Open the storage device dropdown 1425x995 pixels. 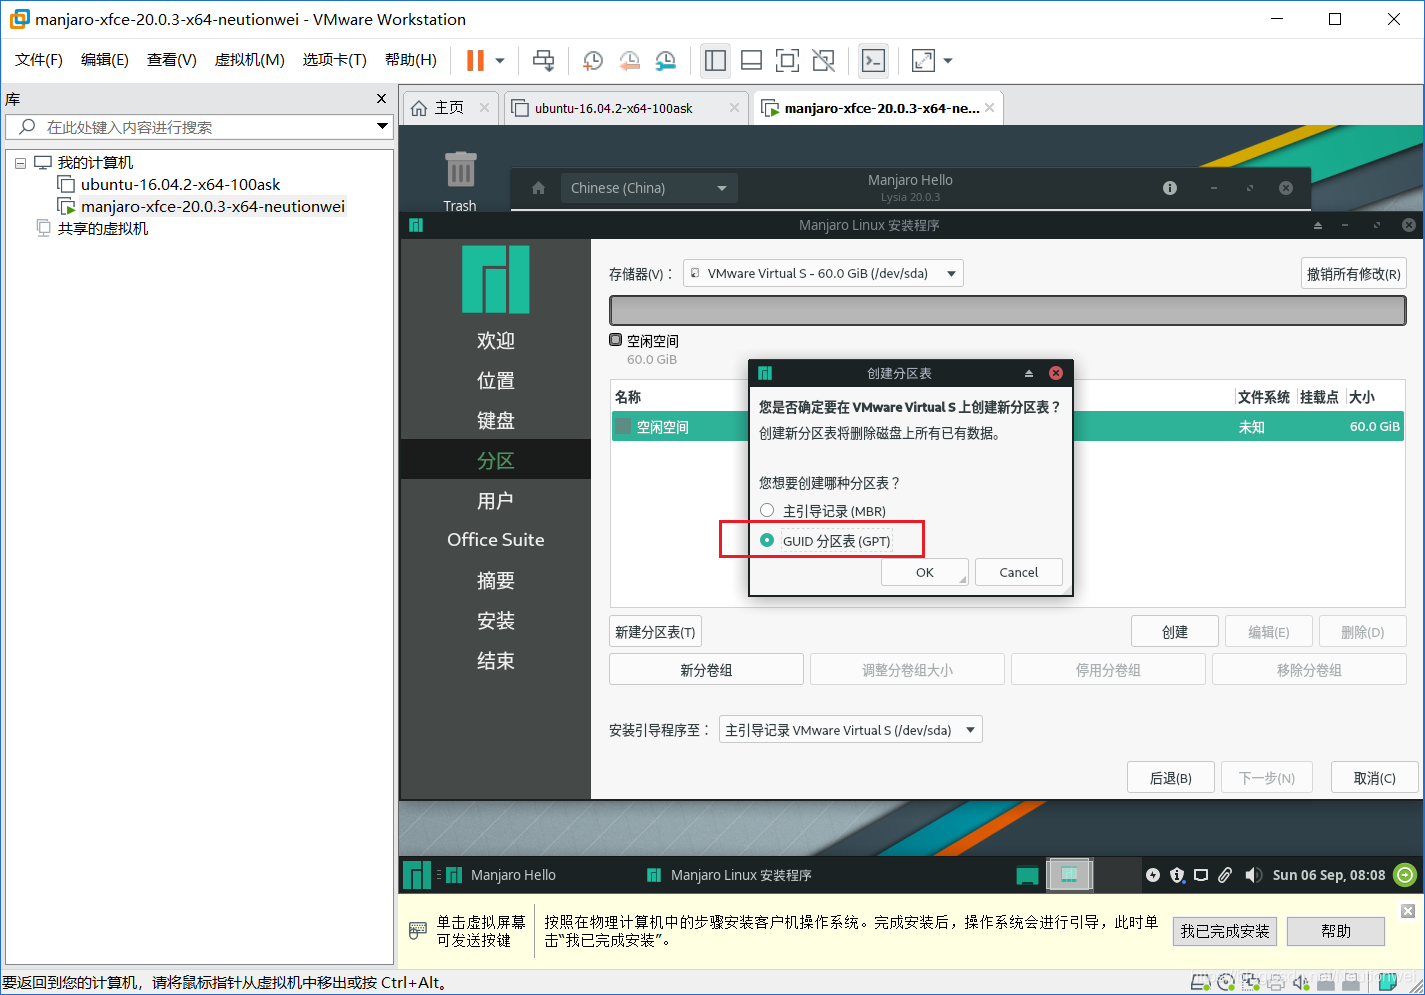coord(823,273)
